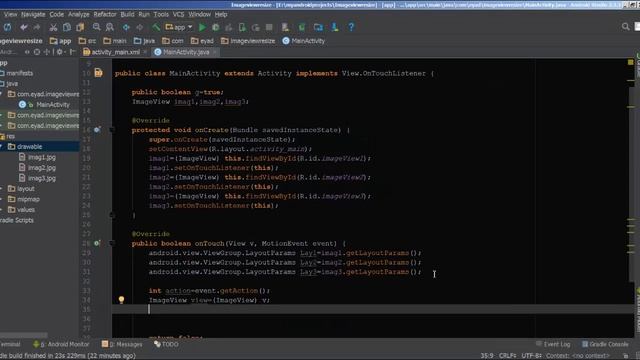Expand the values folder
This screenshot has width=640, height=360.
coord(2,210)
